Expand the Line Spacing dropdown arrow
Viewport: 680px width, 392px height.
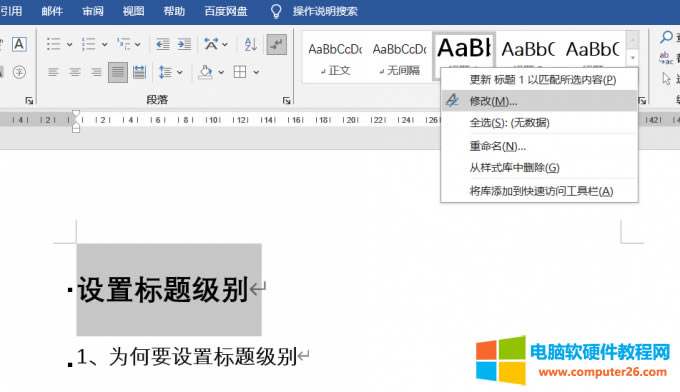(180, 72)
